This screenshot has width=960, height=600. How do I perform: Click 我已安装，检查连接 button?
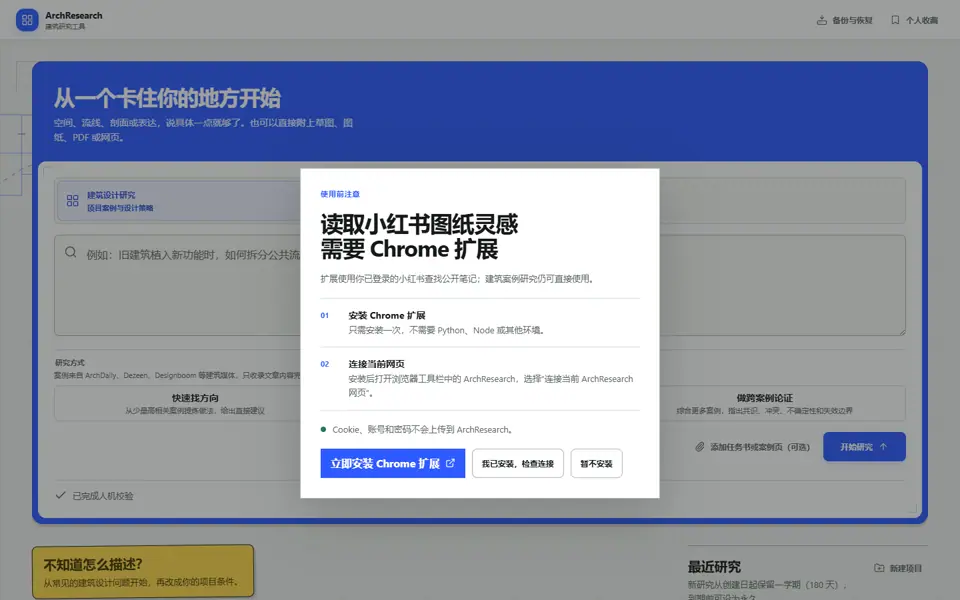(517, 463)
